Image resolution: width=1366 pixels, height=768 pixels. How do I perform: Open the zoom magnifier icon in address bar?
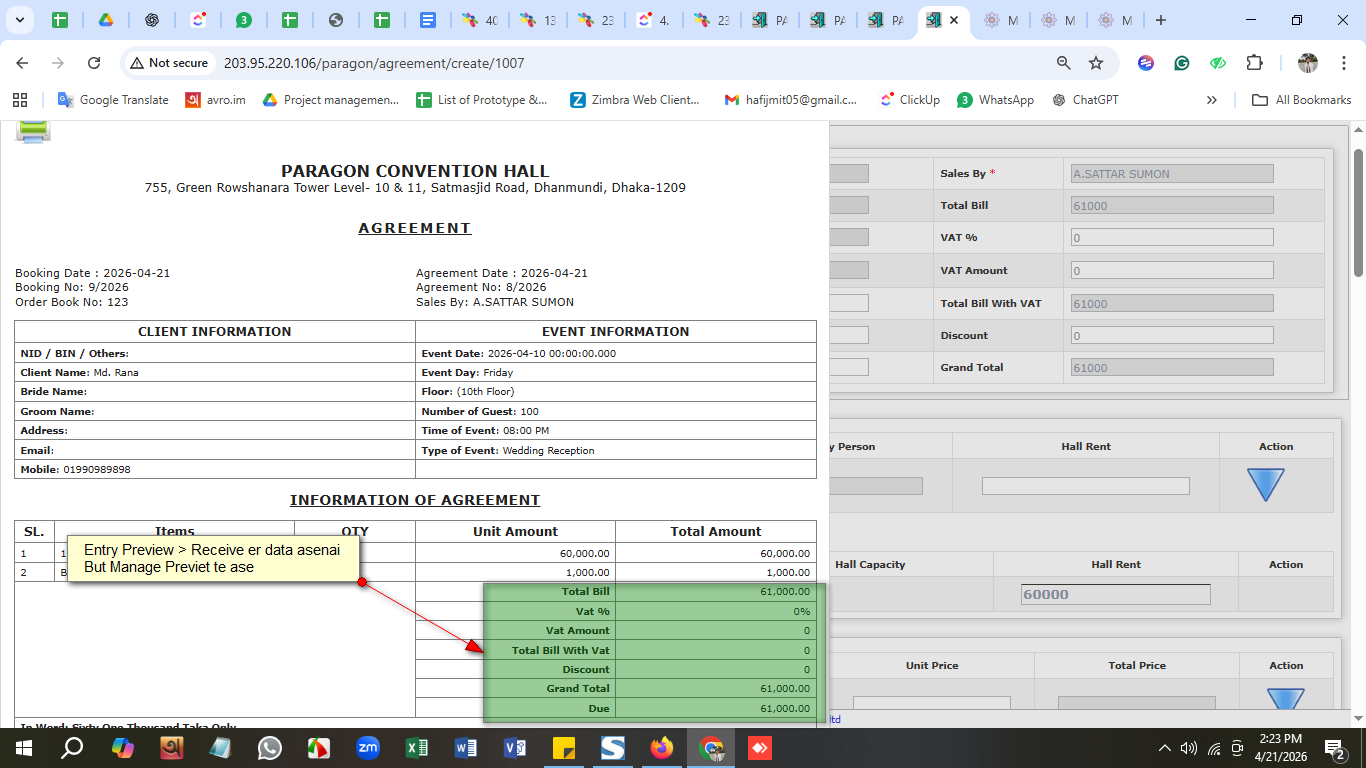[1064, 63]
